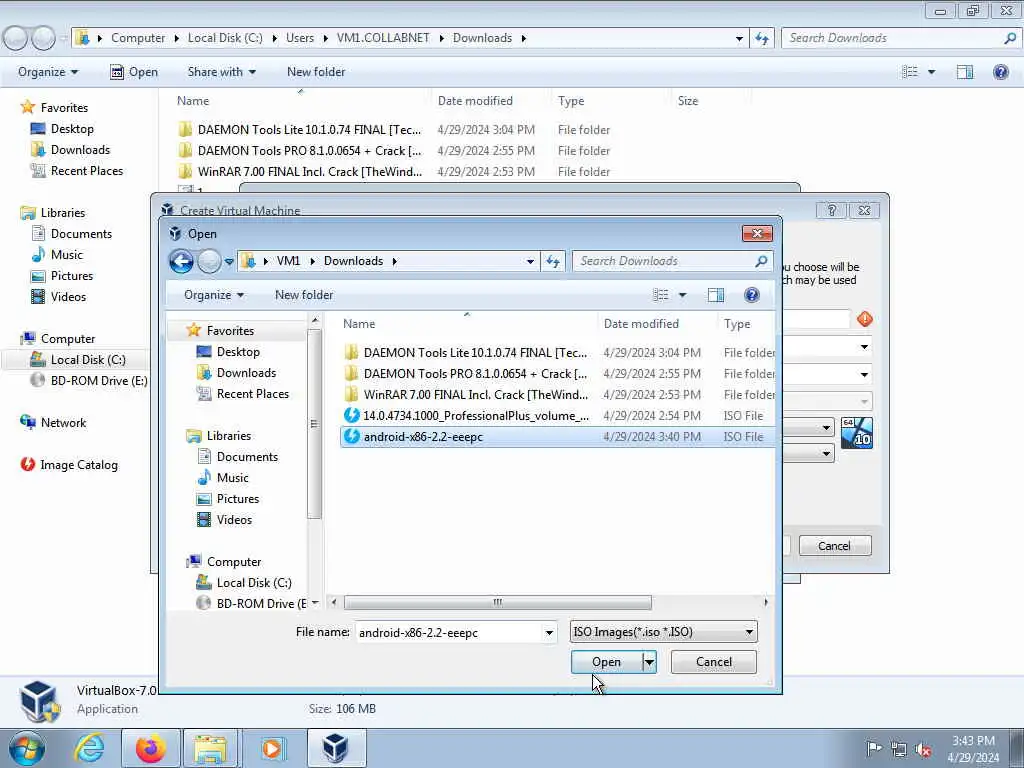Select Local Disk (C:) in the Open dialog sidebar
This screenshot has height=768, width=1024.
coord(244,583)
